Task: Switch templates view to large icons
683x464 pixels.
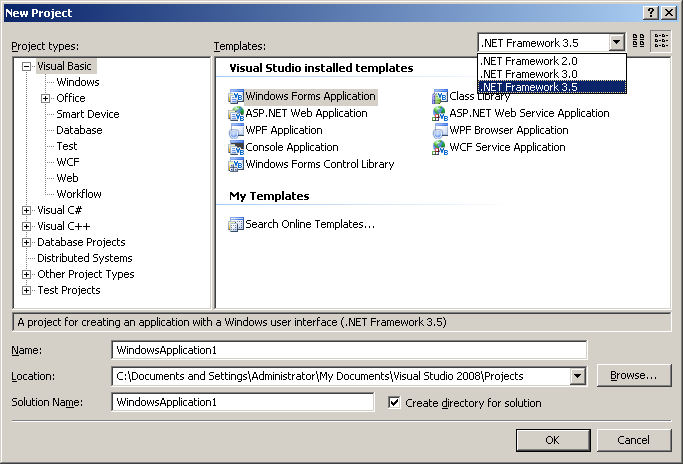Action: (639, 41)
